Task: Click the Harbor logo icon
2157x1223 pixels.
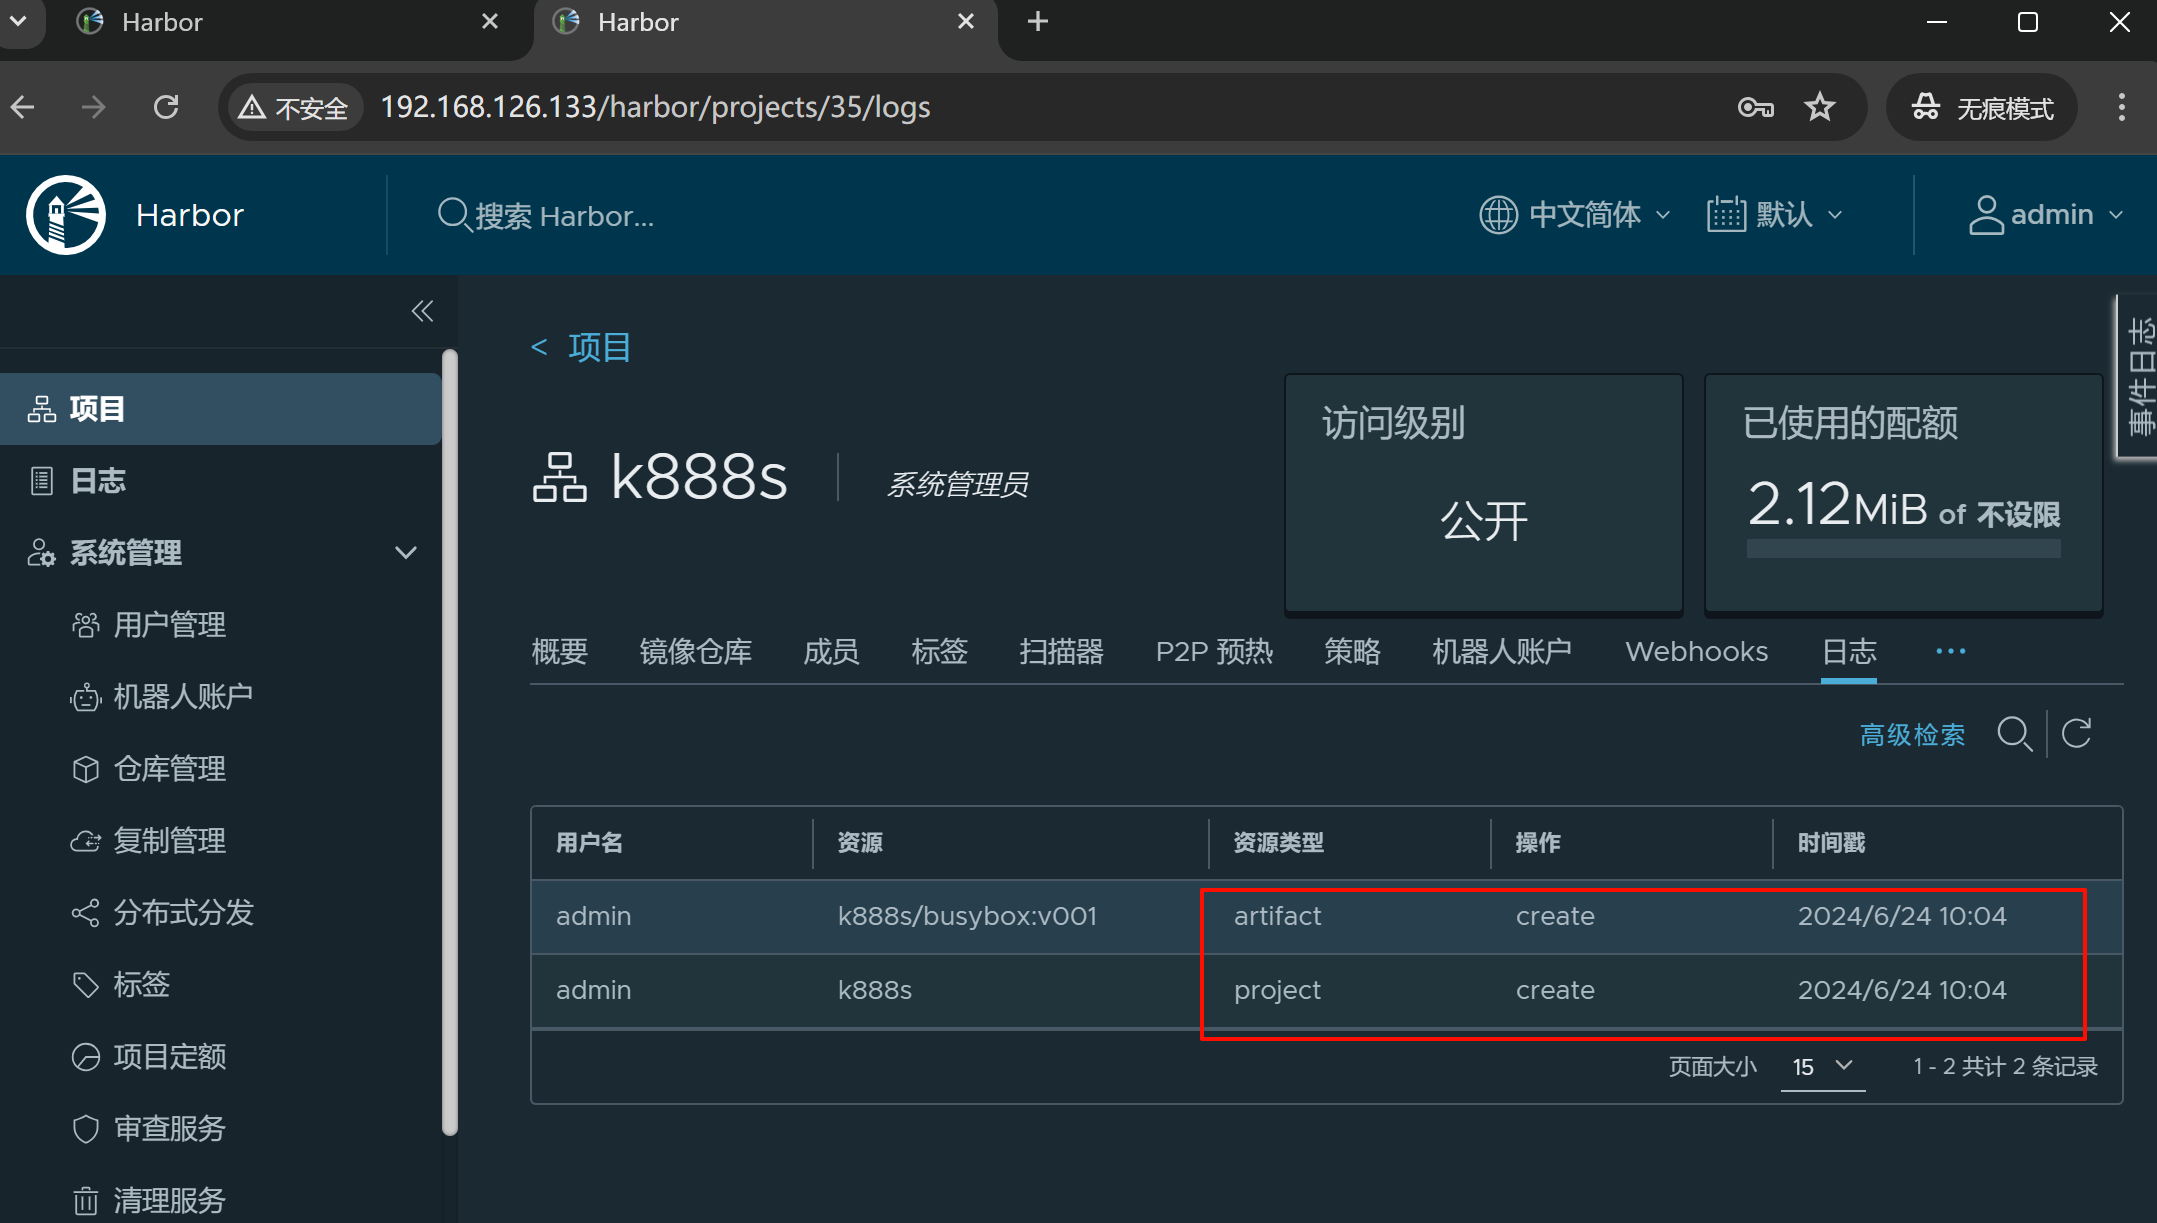Action: tap(66, 215)
